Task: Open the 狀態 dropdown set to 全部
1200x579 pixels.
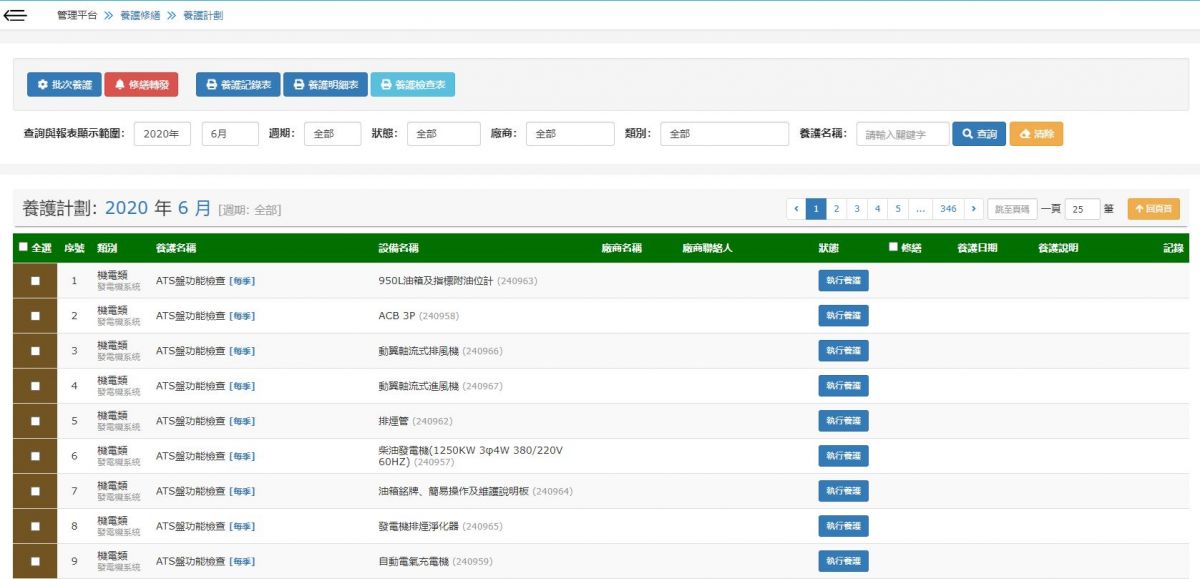Action: 444,134
